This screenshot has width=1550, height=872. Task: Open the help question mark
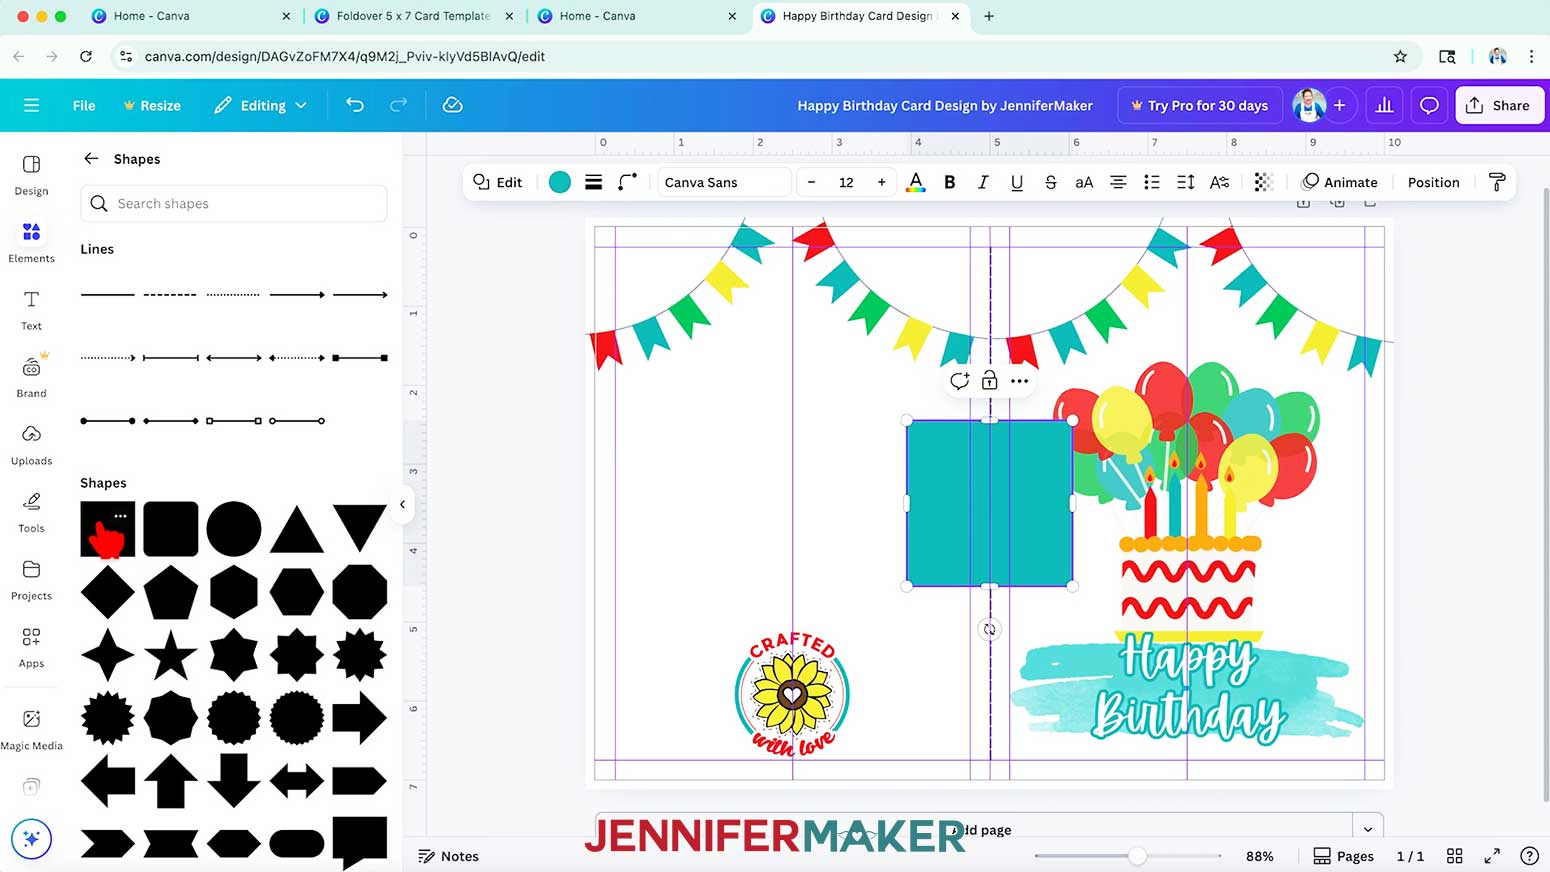click(x=1529, y=856)
